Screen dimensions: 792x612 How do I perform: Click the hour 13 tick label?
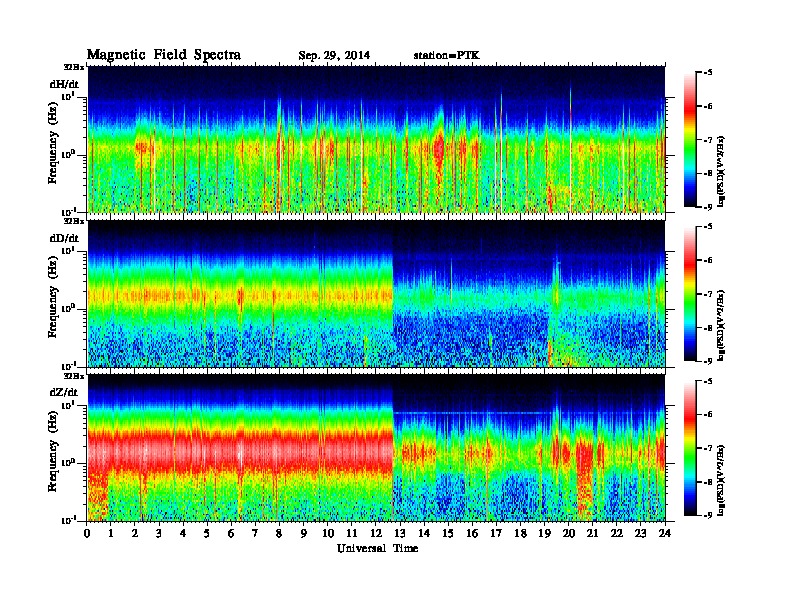pyautogui.click(x=400, y=533)
